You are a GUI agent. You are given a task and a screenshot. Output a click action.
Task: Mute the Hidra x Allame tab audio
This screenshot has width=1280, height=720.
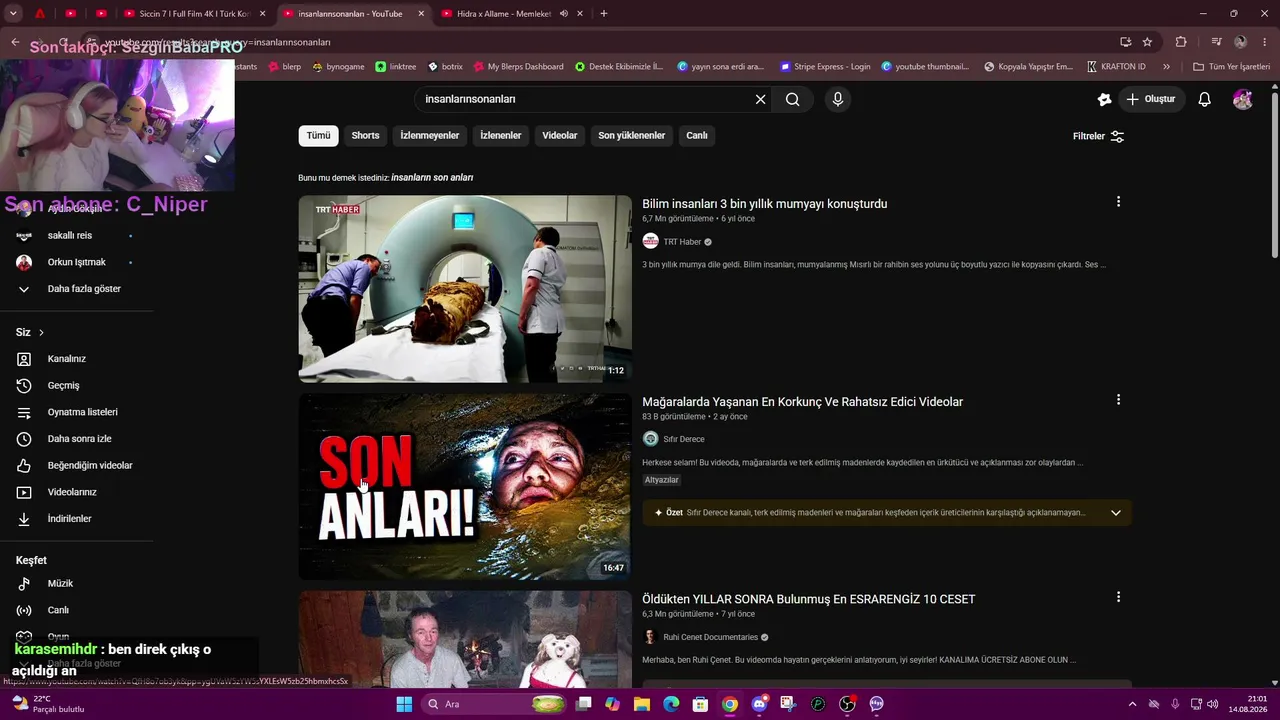coord(564,14)
